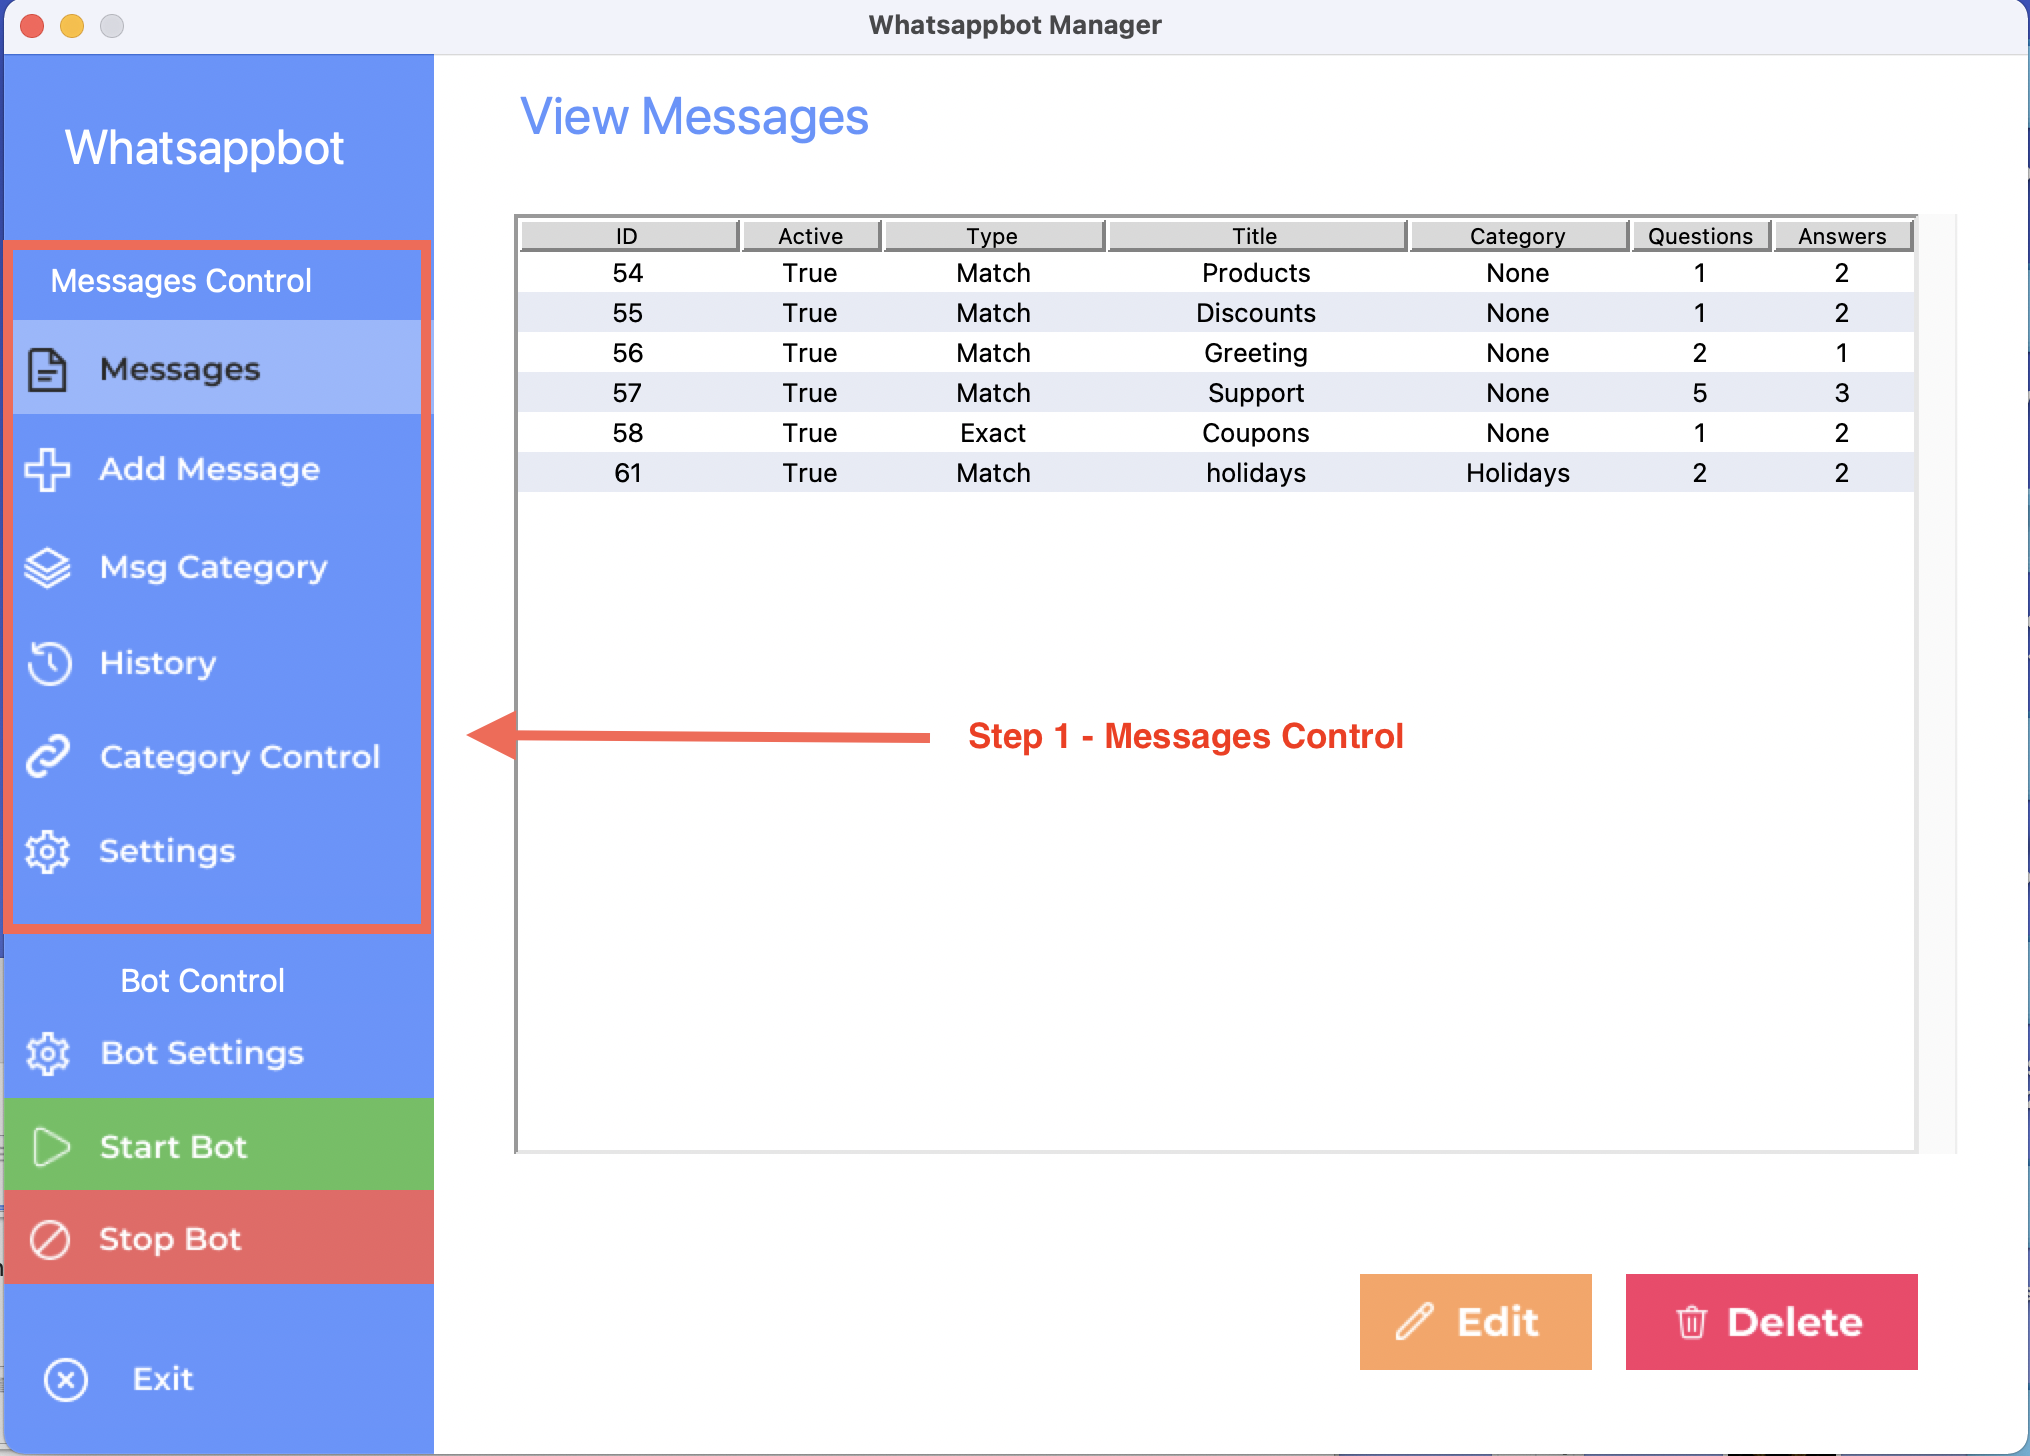Screen dimensions: 2030x1456
Task: Click ID cell 54
Action: point(628,273)
